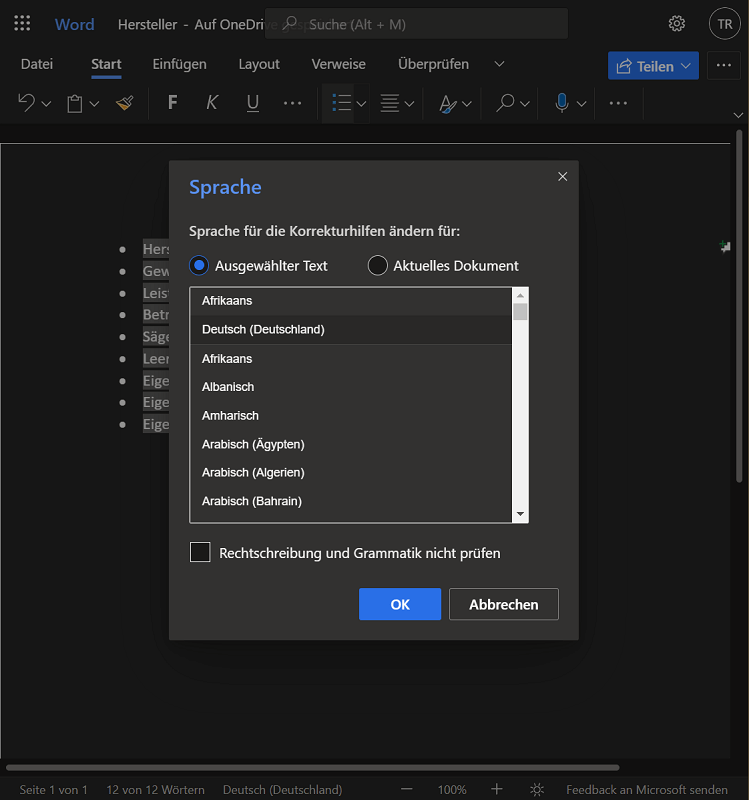Click the Teilen share button

653,65
